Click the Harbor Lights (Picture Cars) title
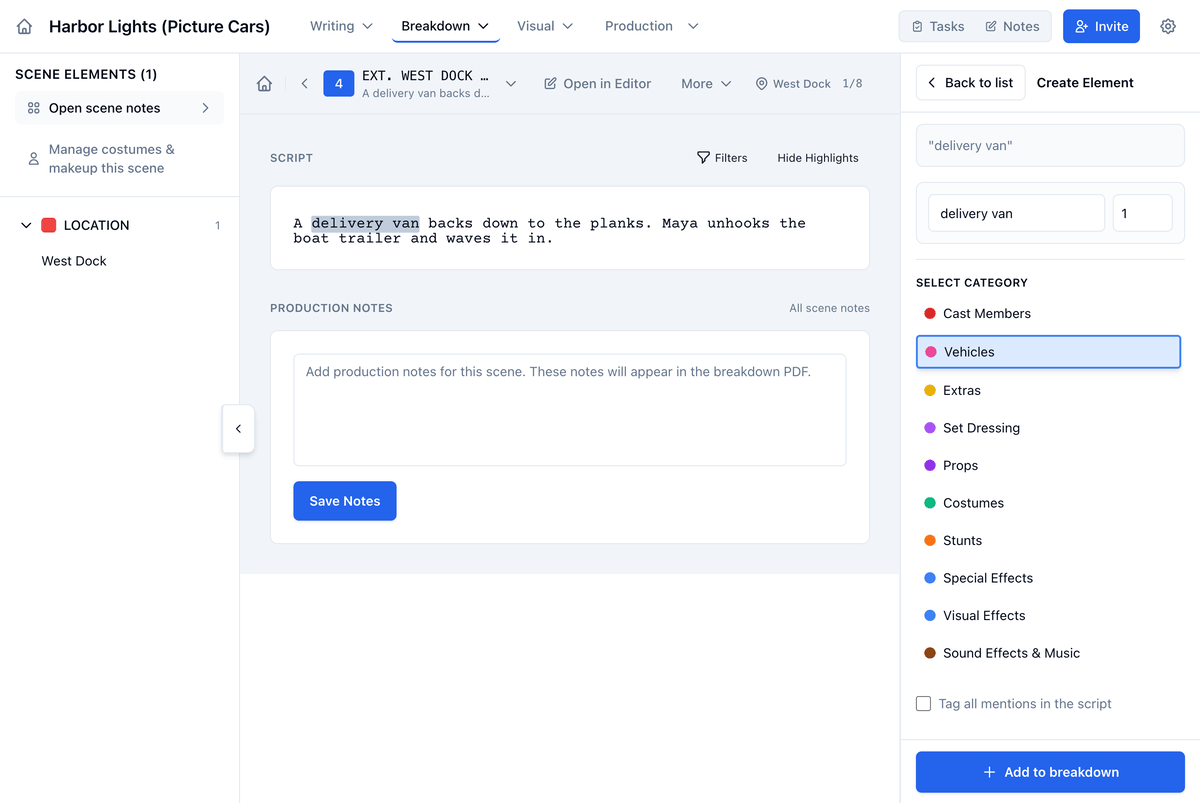This screenshot has width=1200, height=803. [x=159, y=27]
